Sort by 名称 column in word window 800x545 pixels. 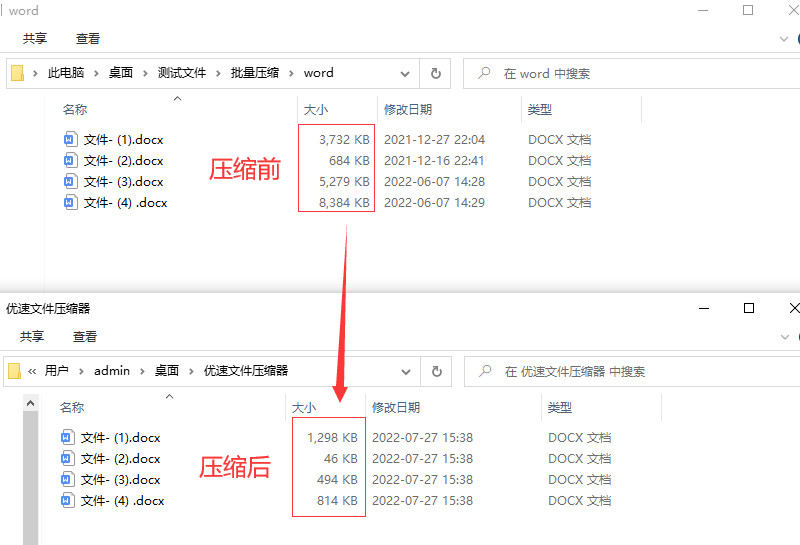pyautogui.click(x=75, y=109)
